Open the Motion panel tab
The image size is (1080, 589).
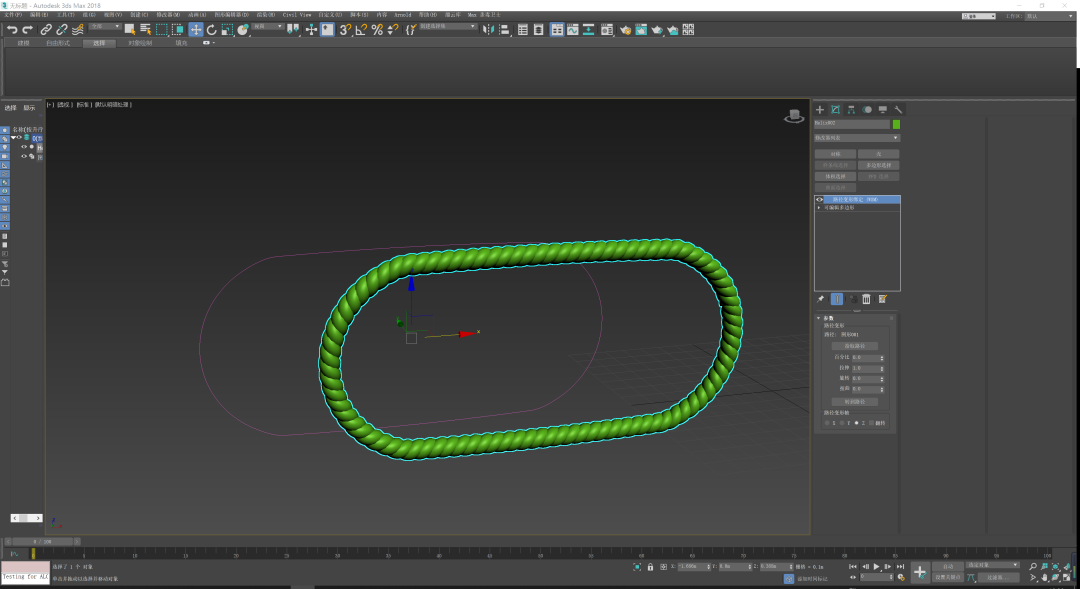867,110
